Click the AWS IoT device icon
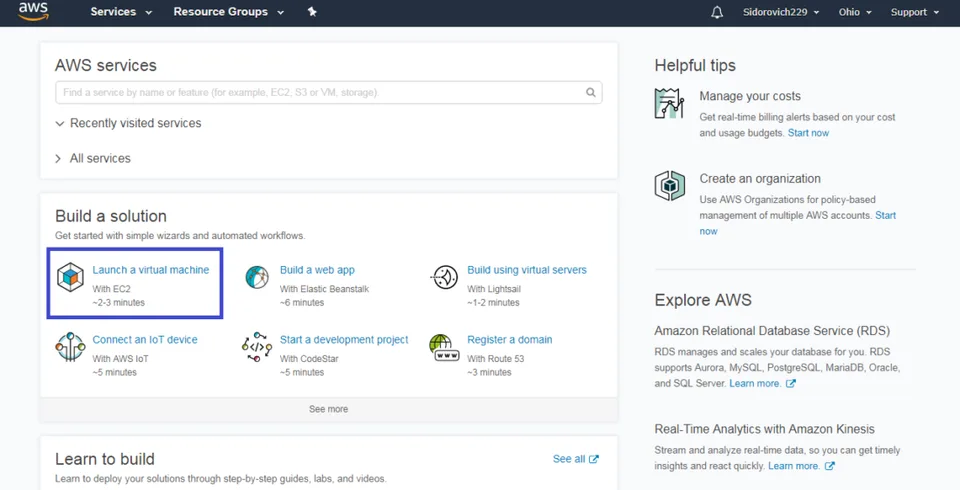Image resolution: width=960 pixels, height=490 pixels. tap(70, 347)
